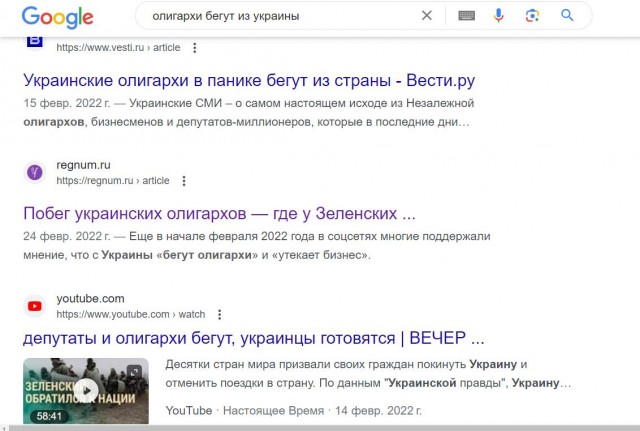The height and width of the screenshot is (431, 640).
Task: Open 'депутаты и олигархи бегут' video link
Action: [x=253, y=338]
